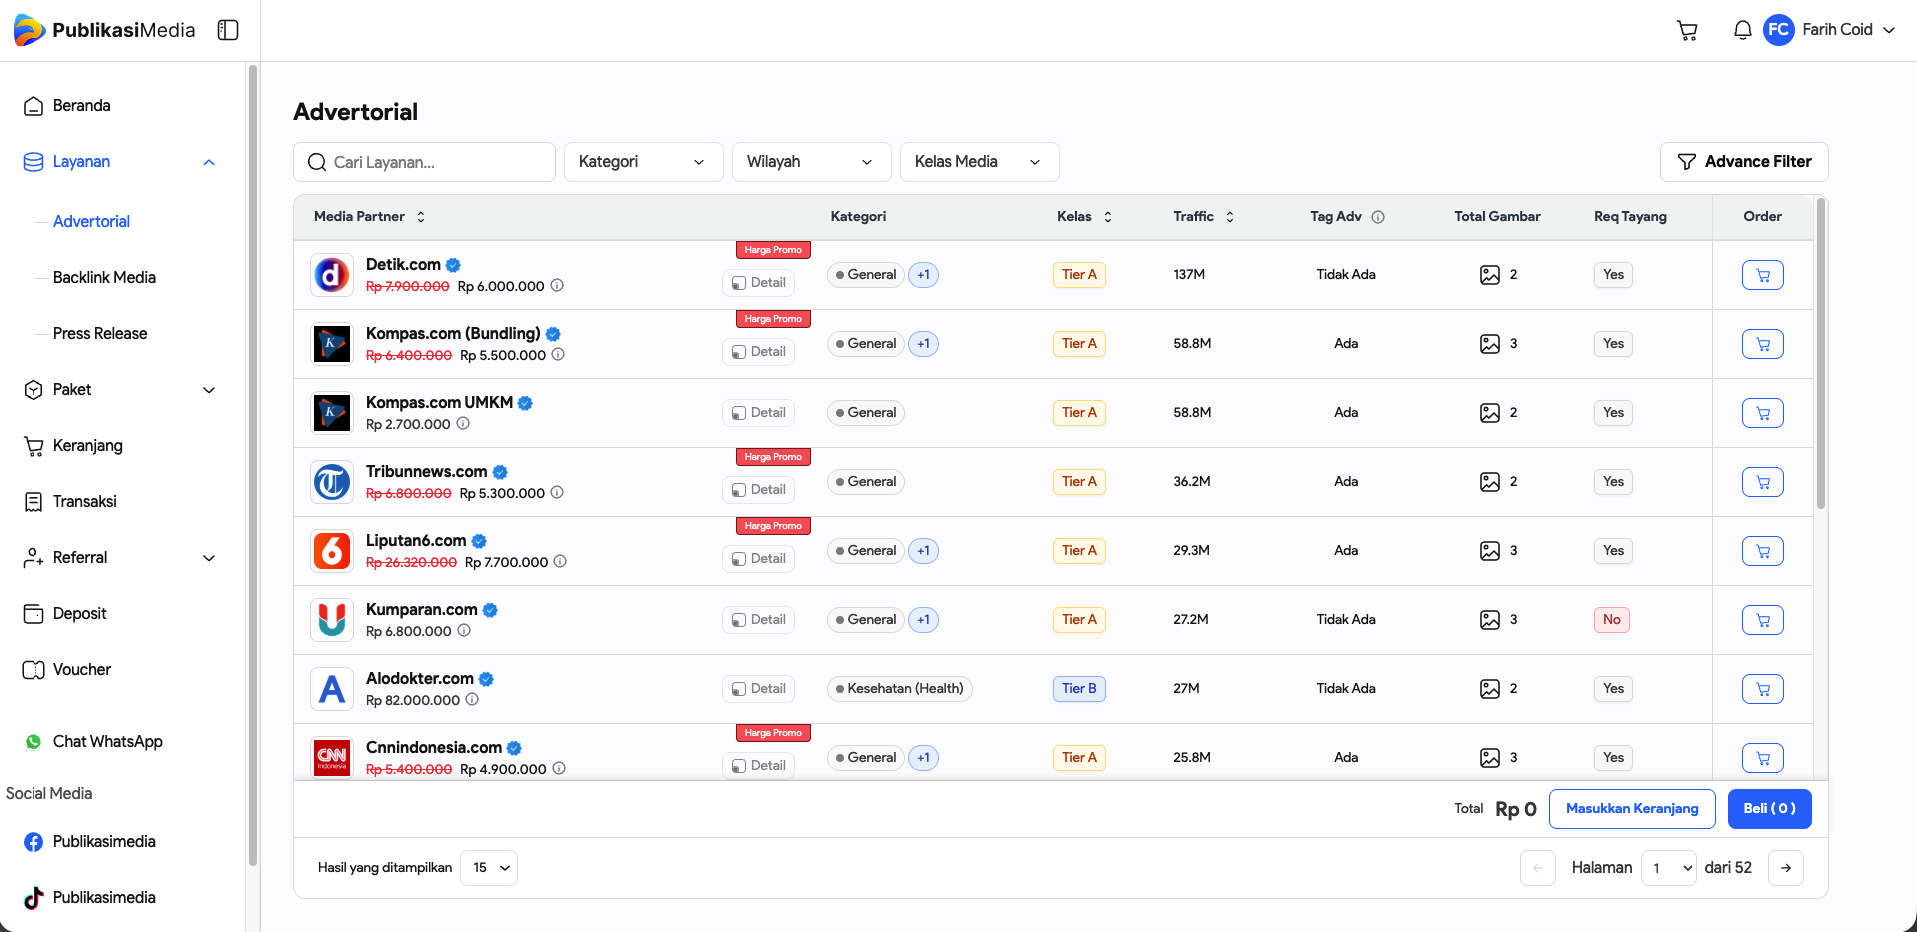Click info icon next to Kumparan.com price

464,631
